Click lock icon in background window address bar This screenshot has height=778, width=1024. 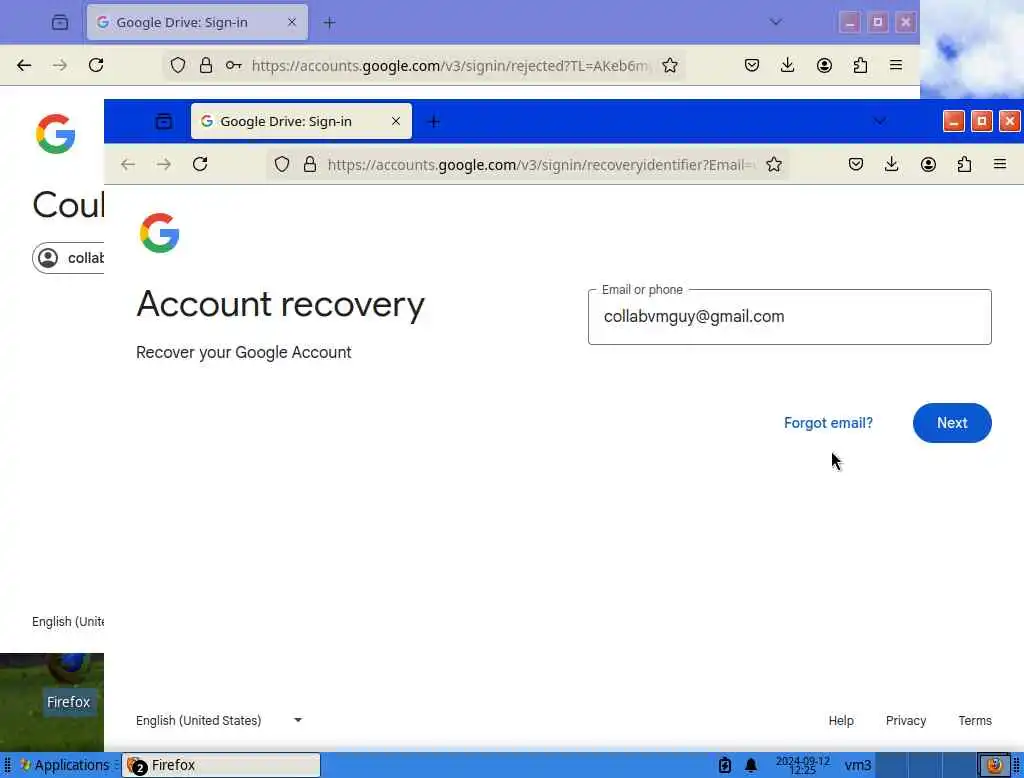pyautogui.click(x=206, y=65)
